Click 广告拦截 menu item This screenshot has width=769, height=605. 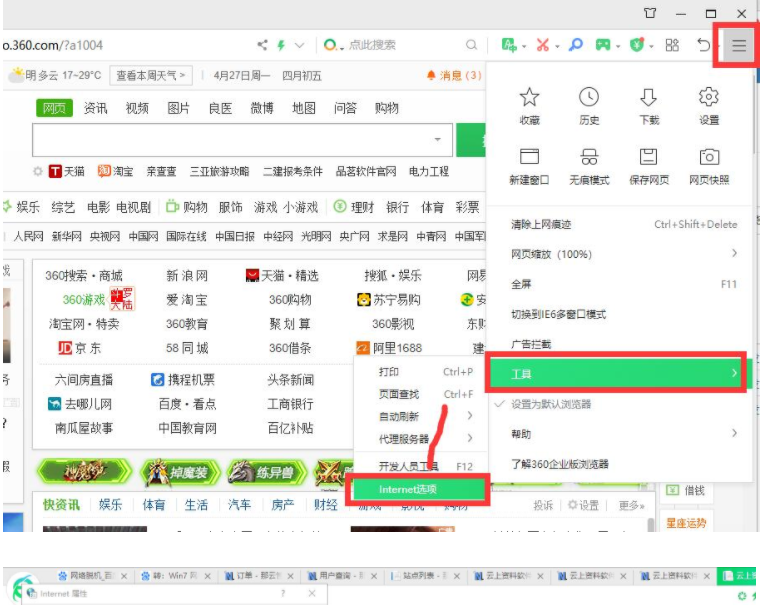[x=531, y=344]
